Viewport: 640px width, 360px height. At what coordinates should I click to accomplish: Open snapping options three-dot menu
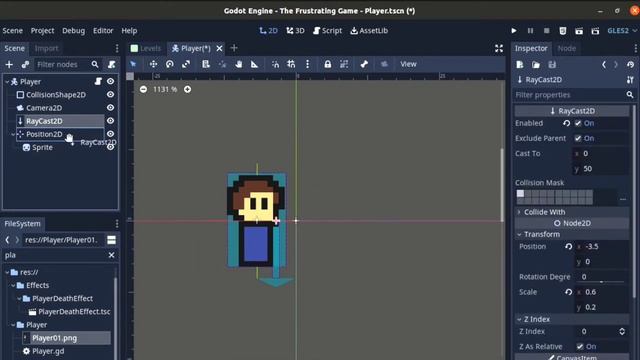coord(307,64)
